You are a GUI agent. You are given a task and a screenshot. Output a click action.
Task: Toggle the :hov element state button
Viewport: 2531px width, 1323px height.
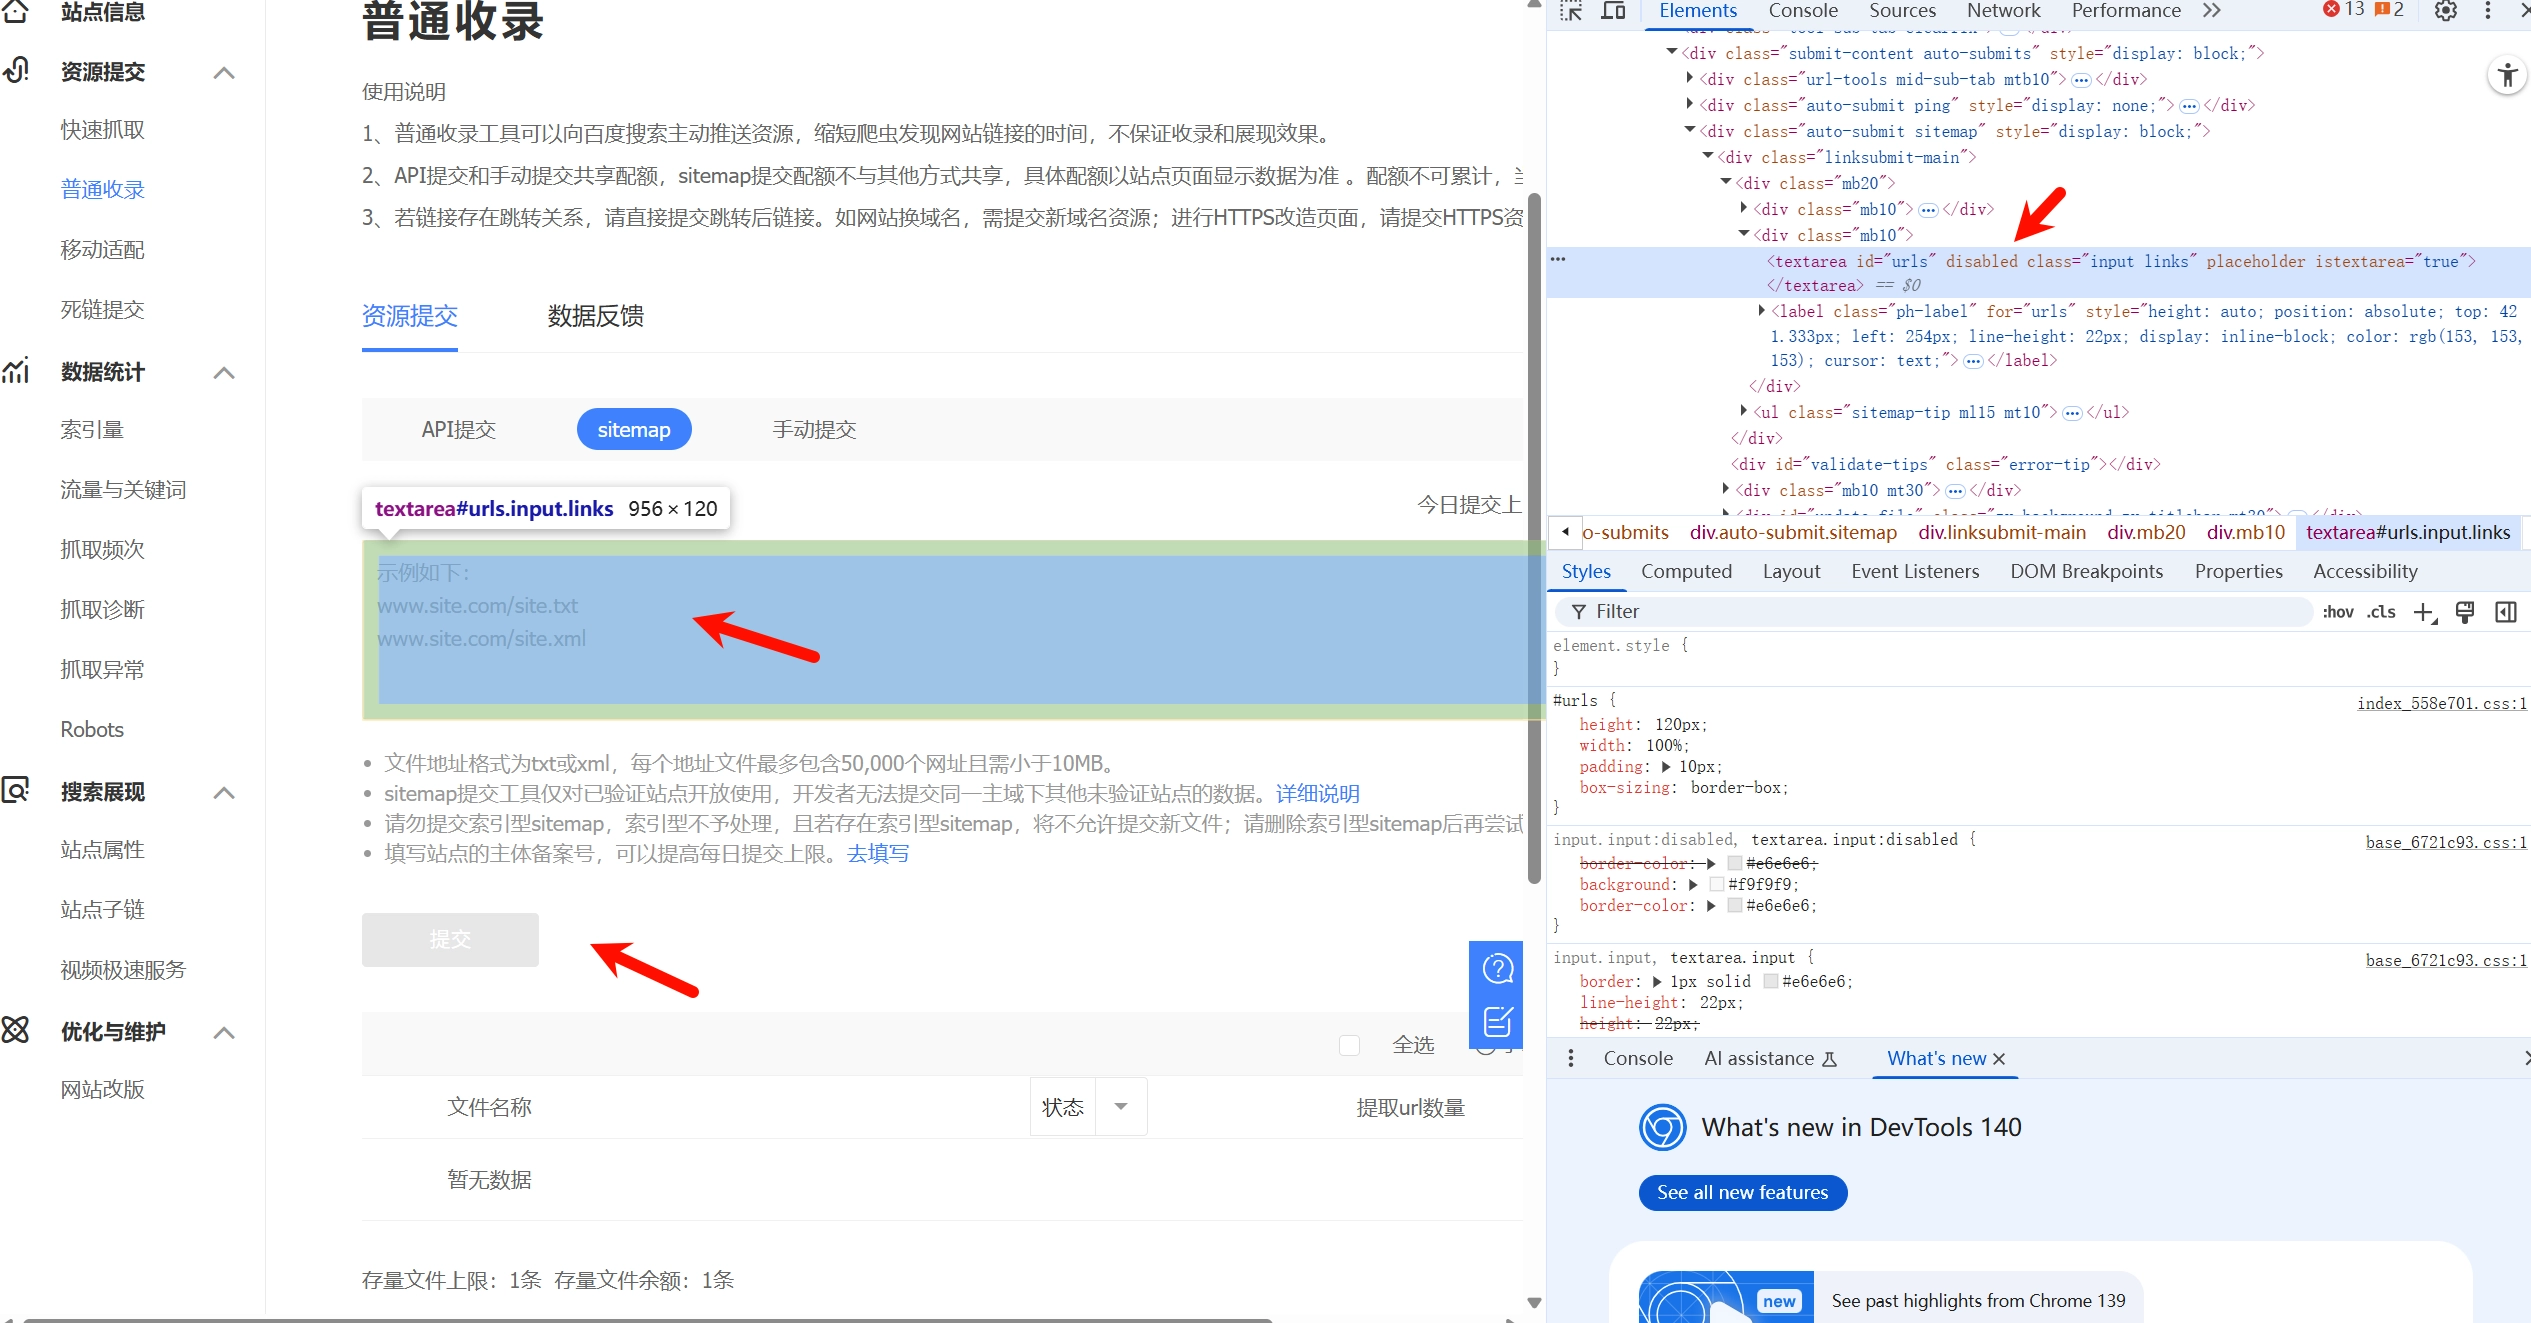[2338, 612]
